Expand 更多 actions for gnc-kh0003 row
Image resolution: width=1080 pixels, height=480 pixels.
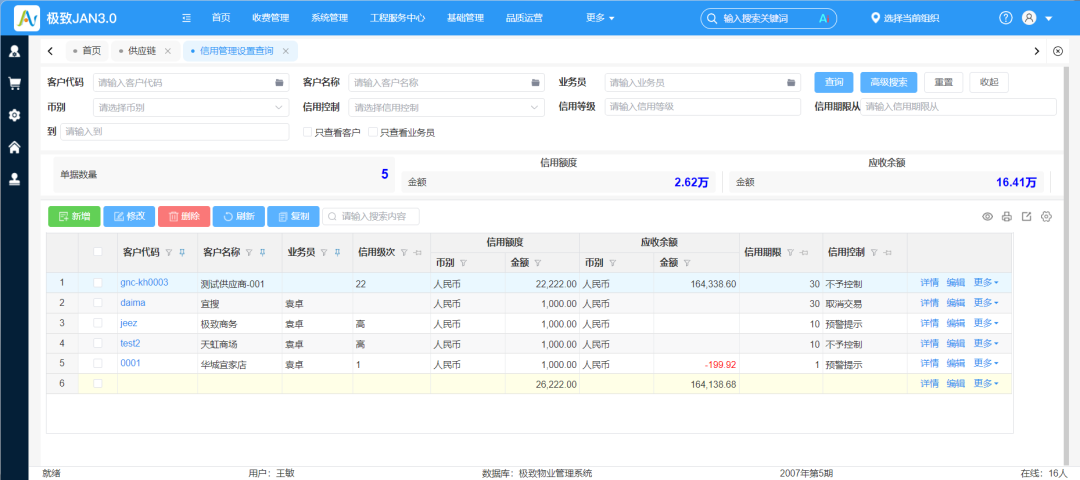pos(986,282)
